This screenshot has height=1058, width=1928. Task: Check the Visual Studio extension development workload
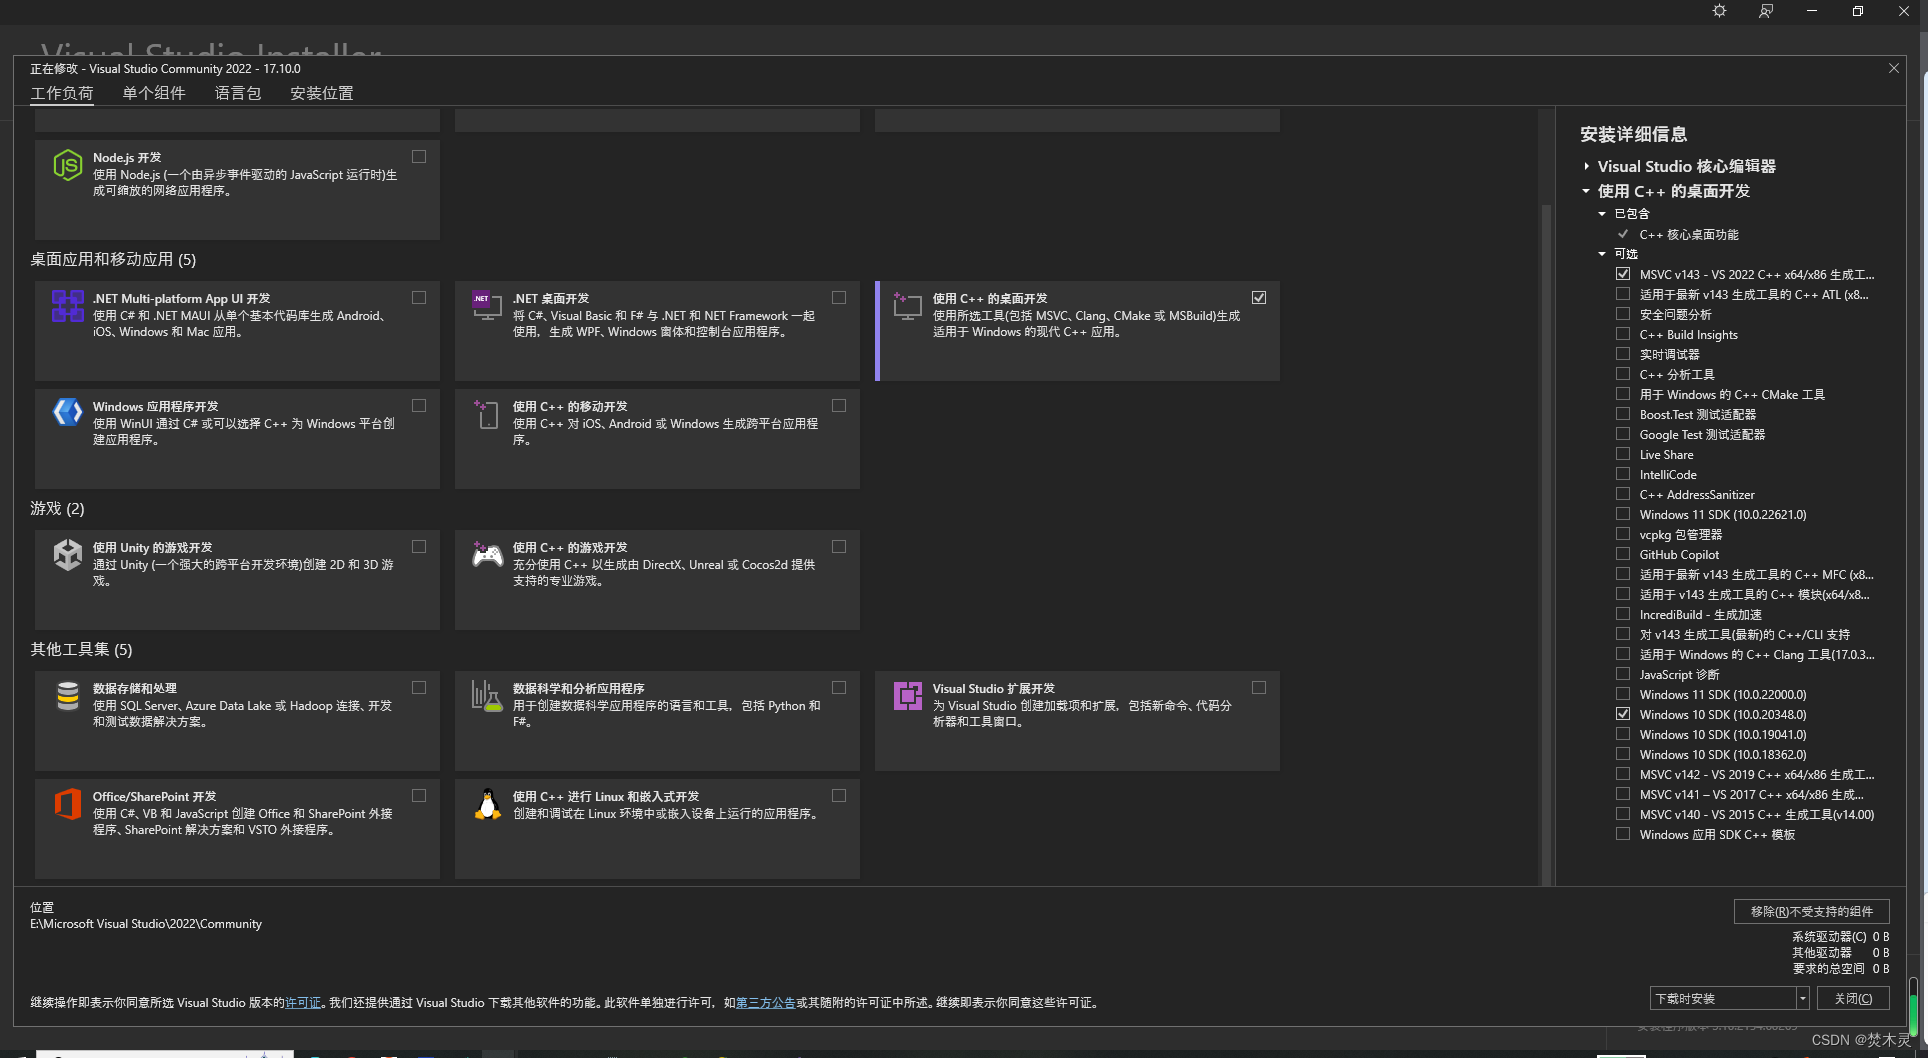click(1259, 687)
